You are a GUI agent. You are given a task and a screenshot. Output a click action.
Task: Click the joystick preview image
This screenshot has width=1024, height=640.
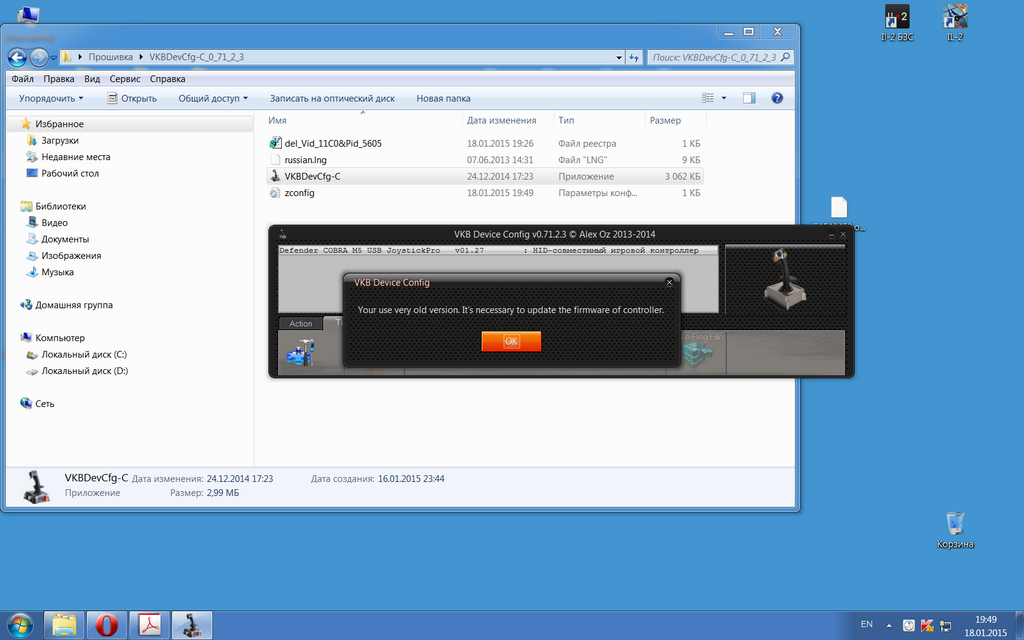[x=785, y=278]
